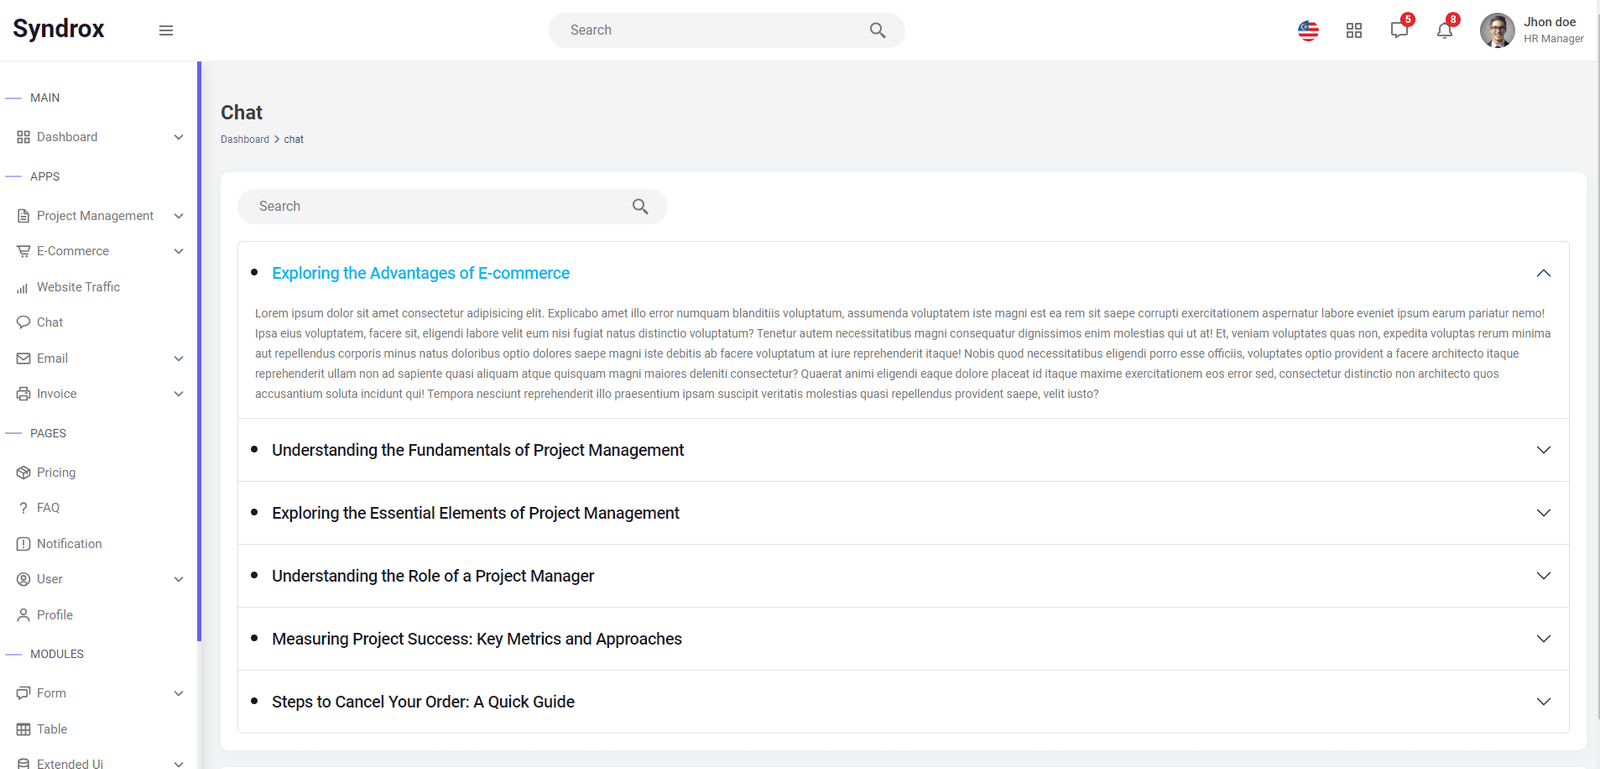Image resolution: width=1600 pixels, height=769 pixels.
Task: Click the chat search magnifier icon
Action: coord(640,206)
